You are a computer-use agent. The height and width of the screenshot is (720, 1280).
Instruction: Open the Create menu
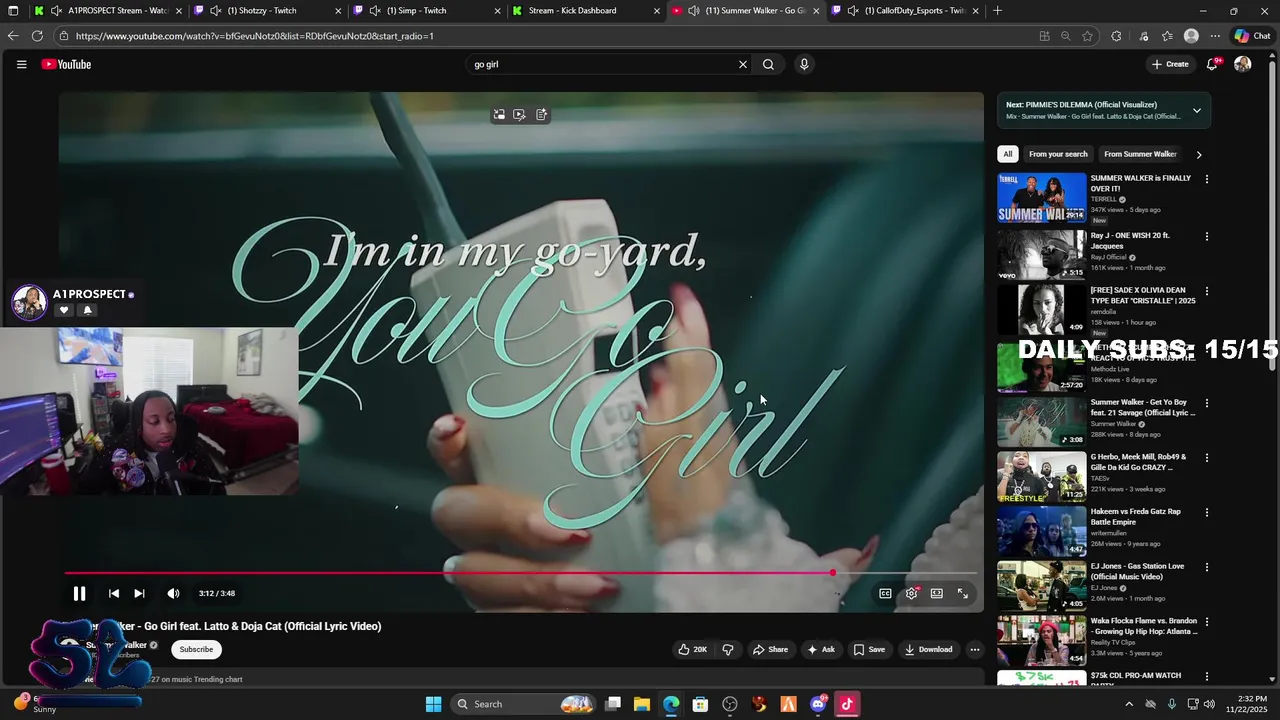coord(1169,64)
